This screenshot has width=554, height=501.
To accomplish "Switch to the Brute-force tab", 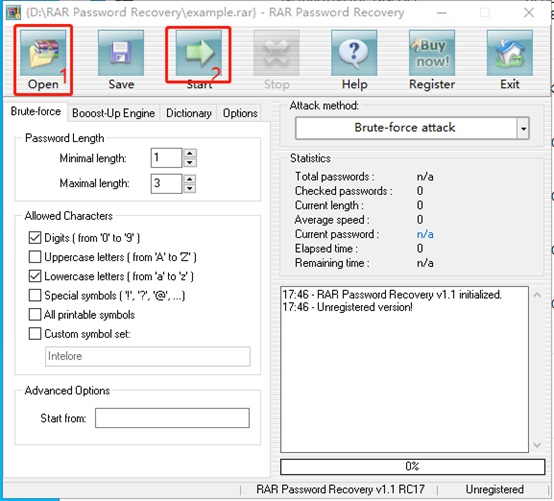I will coord(35,111).
